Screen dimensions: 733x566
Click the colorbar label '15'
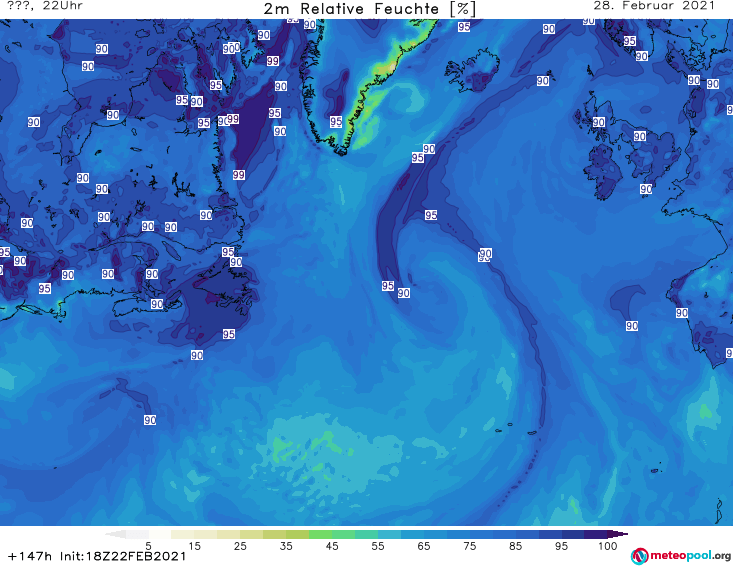194,545
